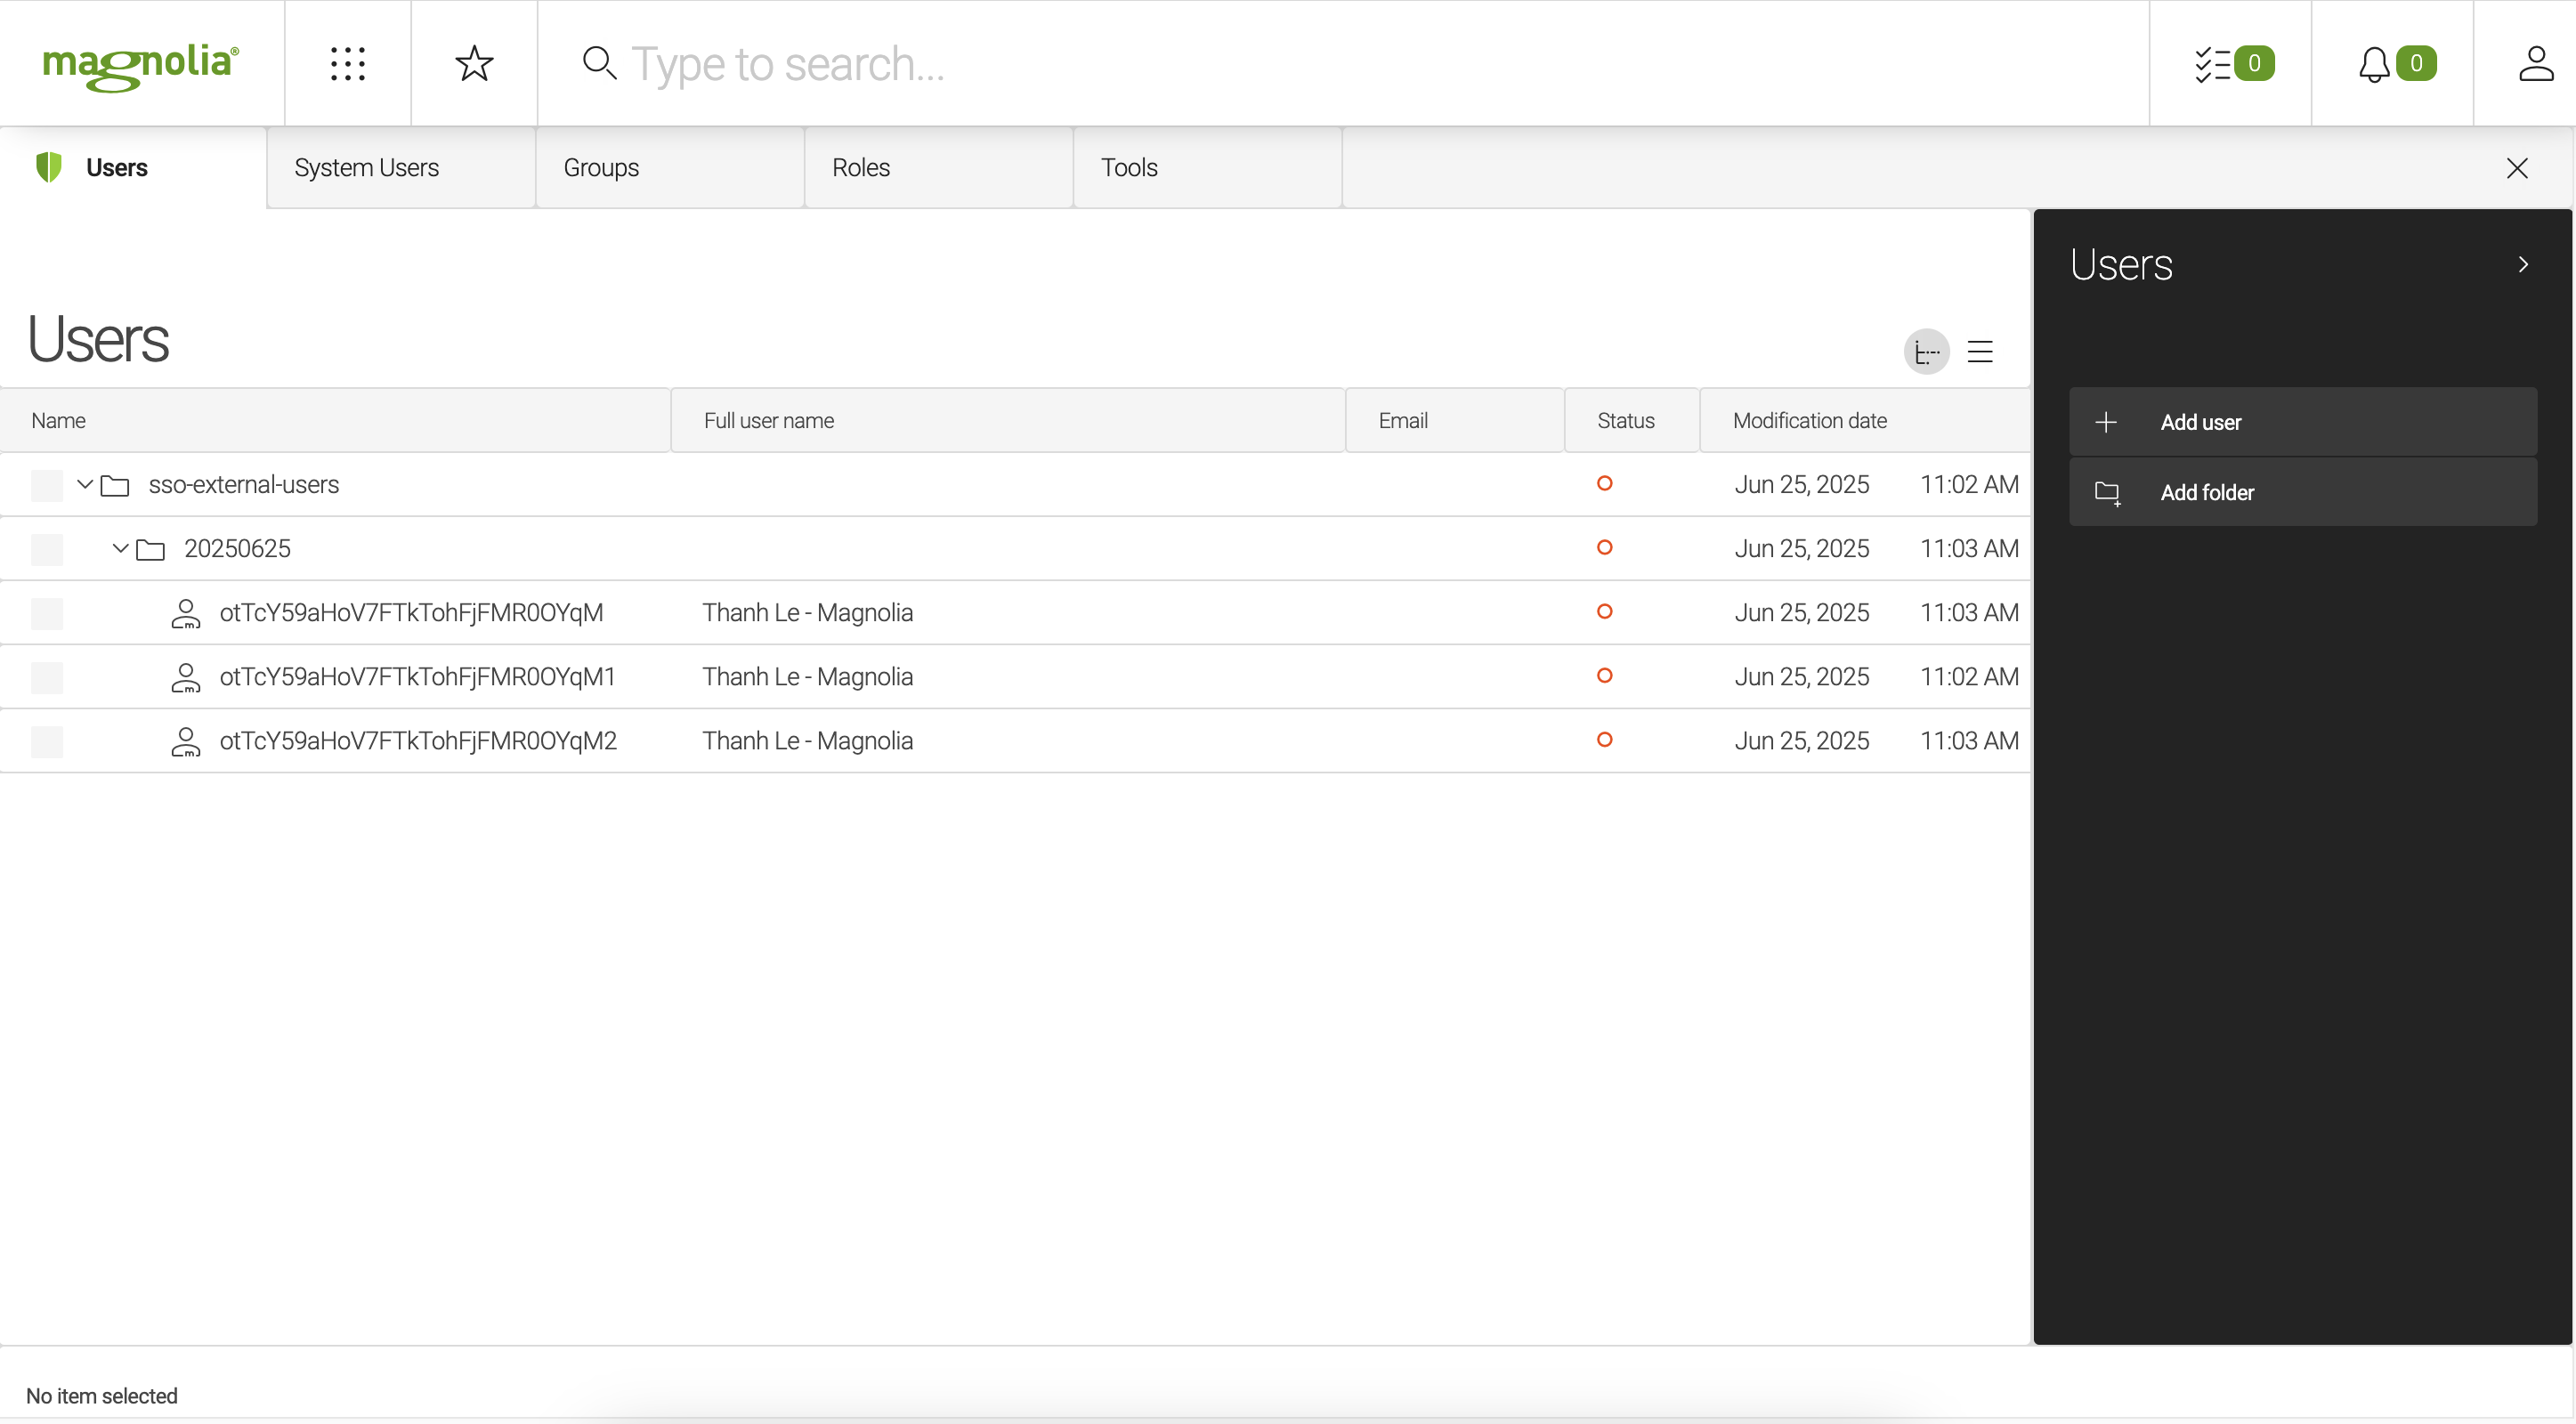The height and width of the screenshot is (1424, 2576).
Task: Select row sso-external-users
Action: tap(1015, 485)
